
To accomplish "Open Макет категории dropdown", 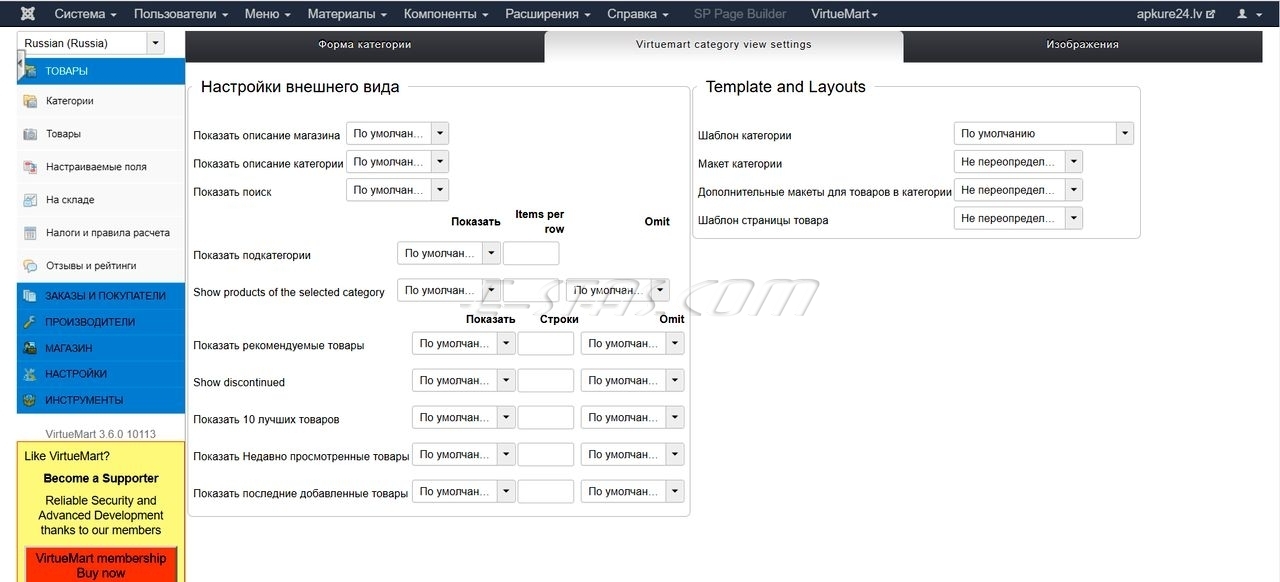I will 1018,161.
